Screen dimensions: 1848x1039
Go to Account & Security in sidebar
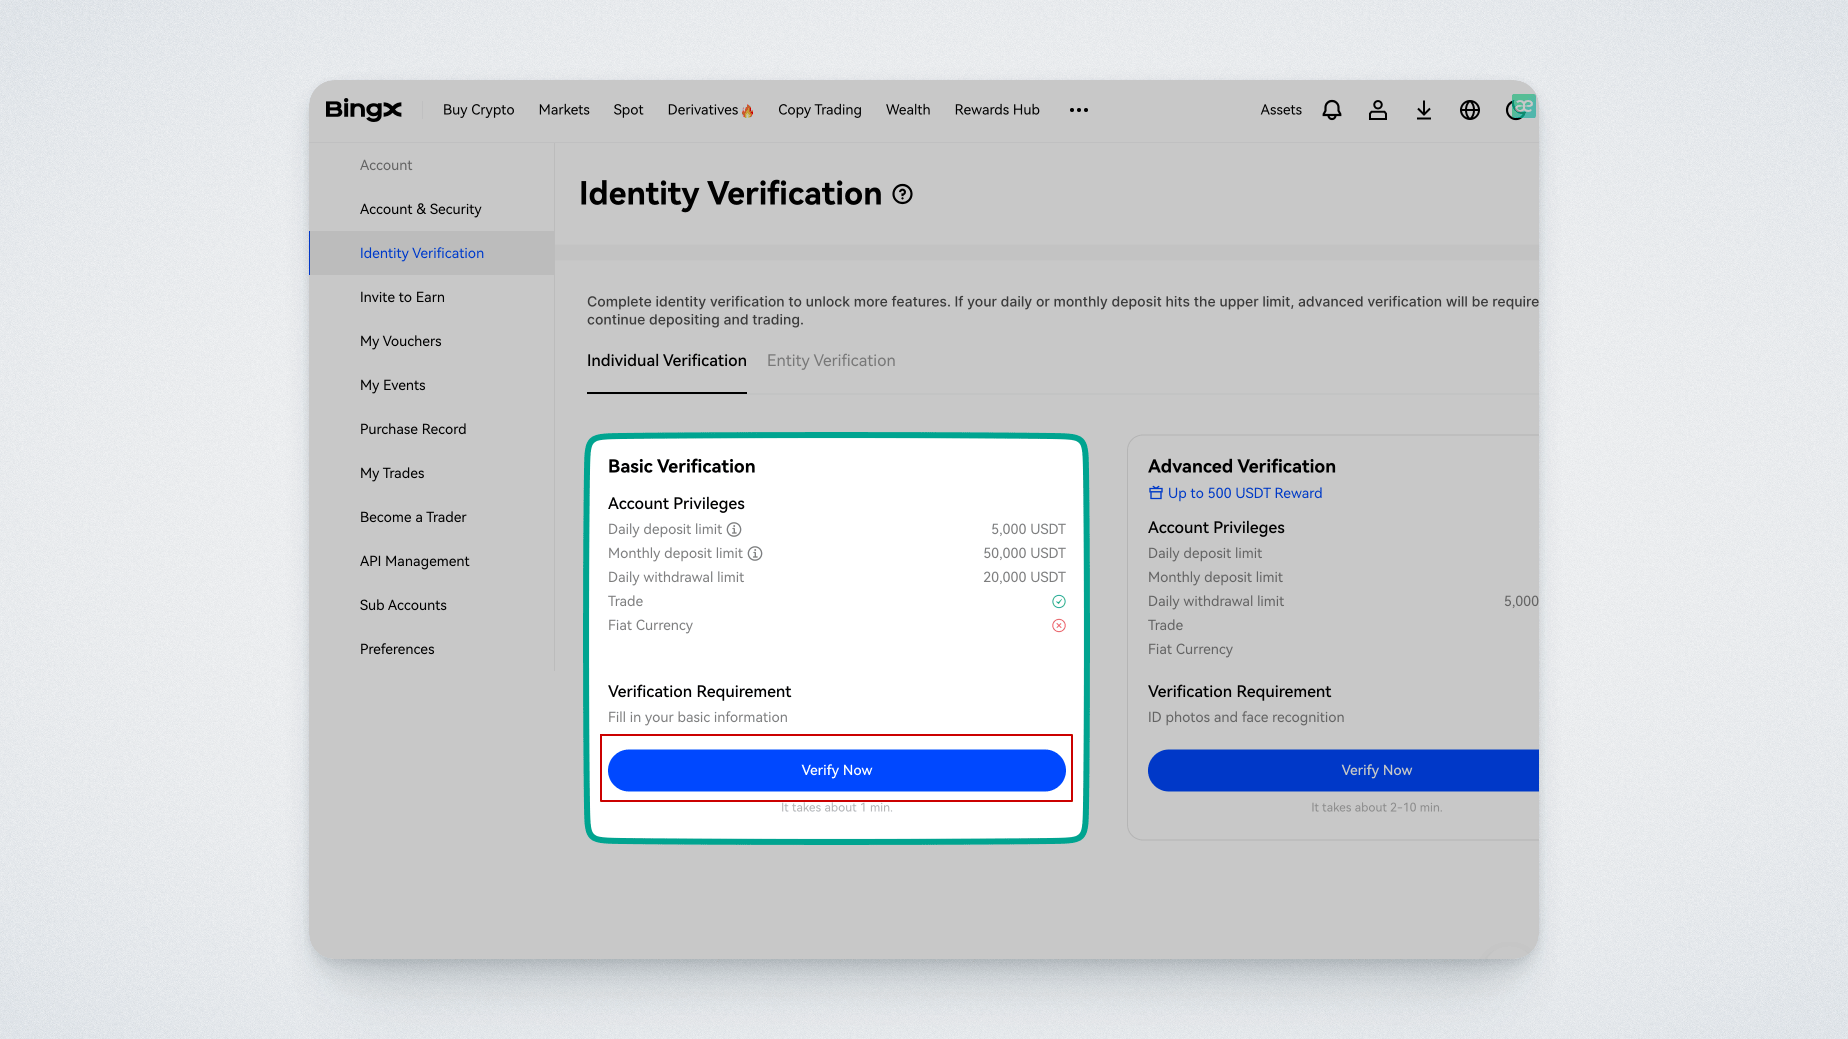coord(420,209)
